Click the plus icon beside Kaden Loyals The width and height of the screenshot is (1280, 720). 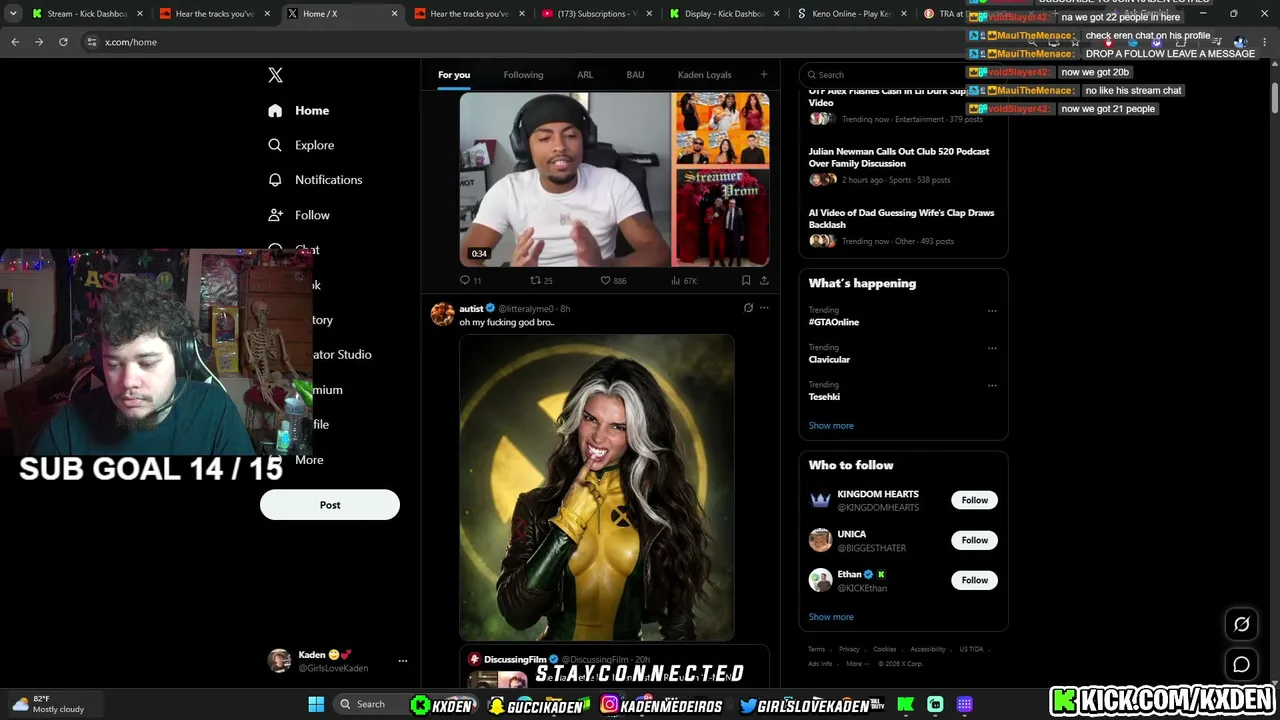pyautogui.click(x=764, y=74)
